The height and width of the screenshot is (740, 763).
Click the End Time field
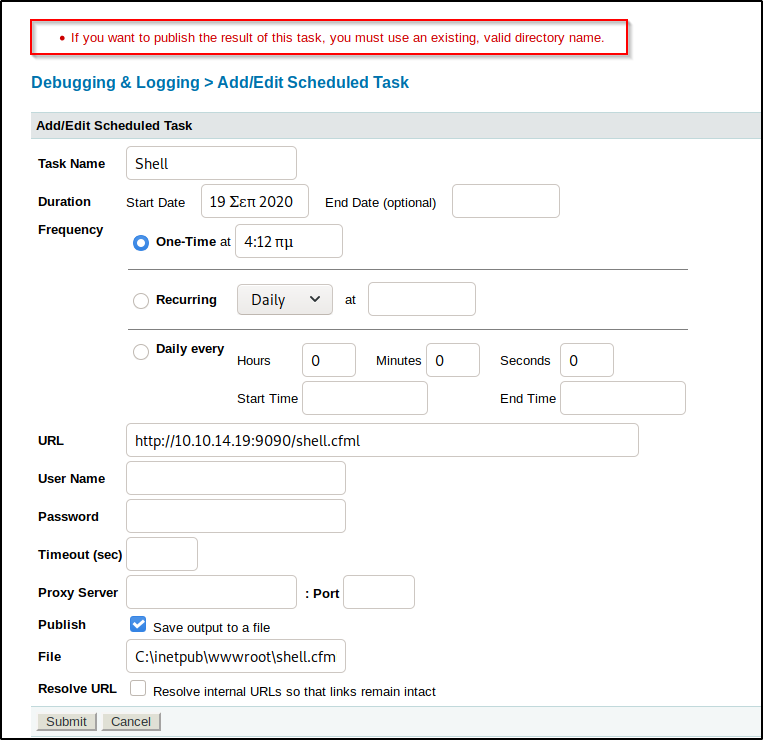point(623,398)
